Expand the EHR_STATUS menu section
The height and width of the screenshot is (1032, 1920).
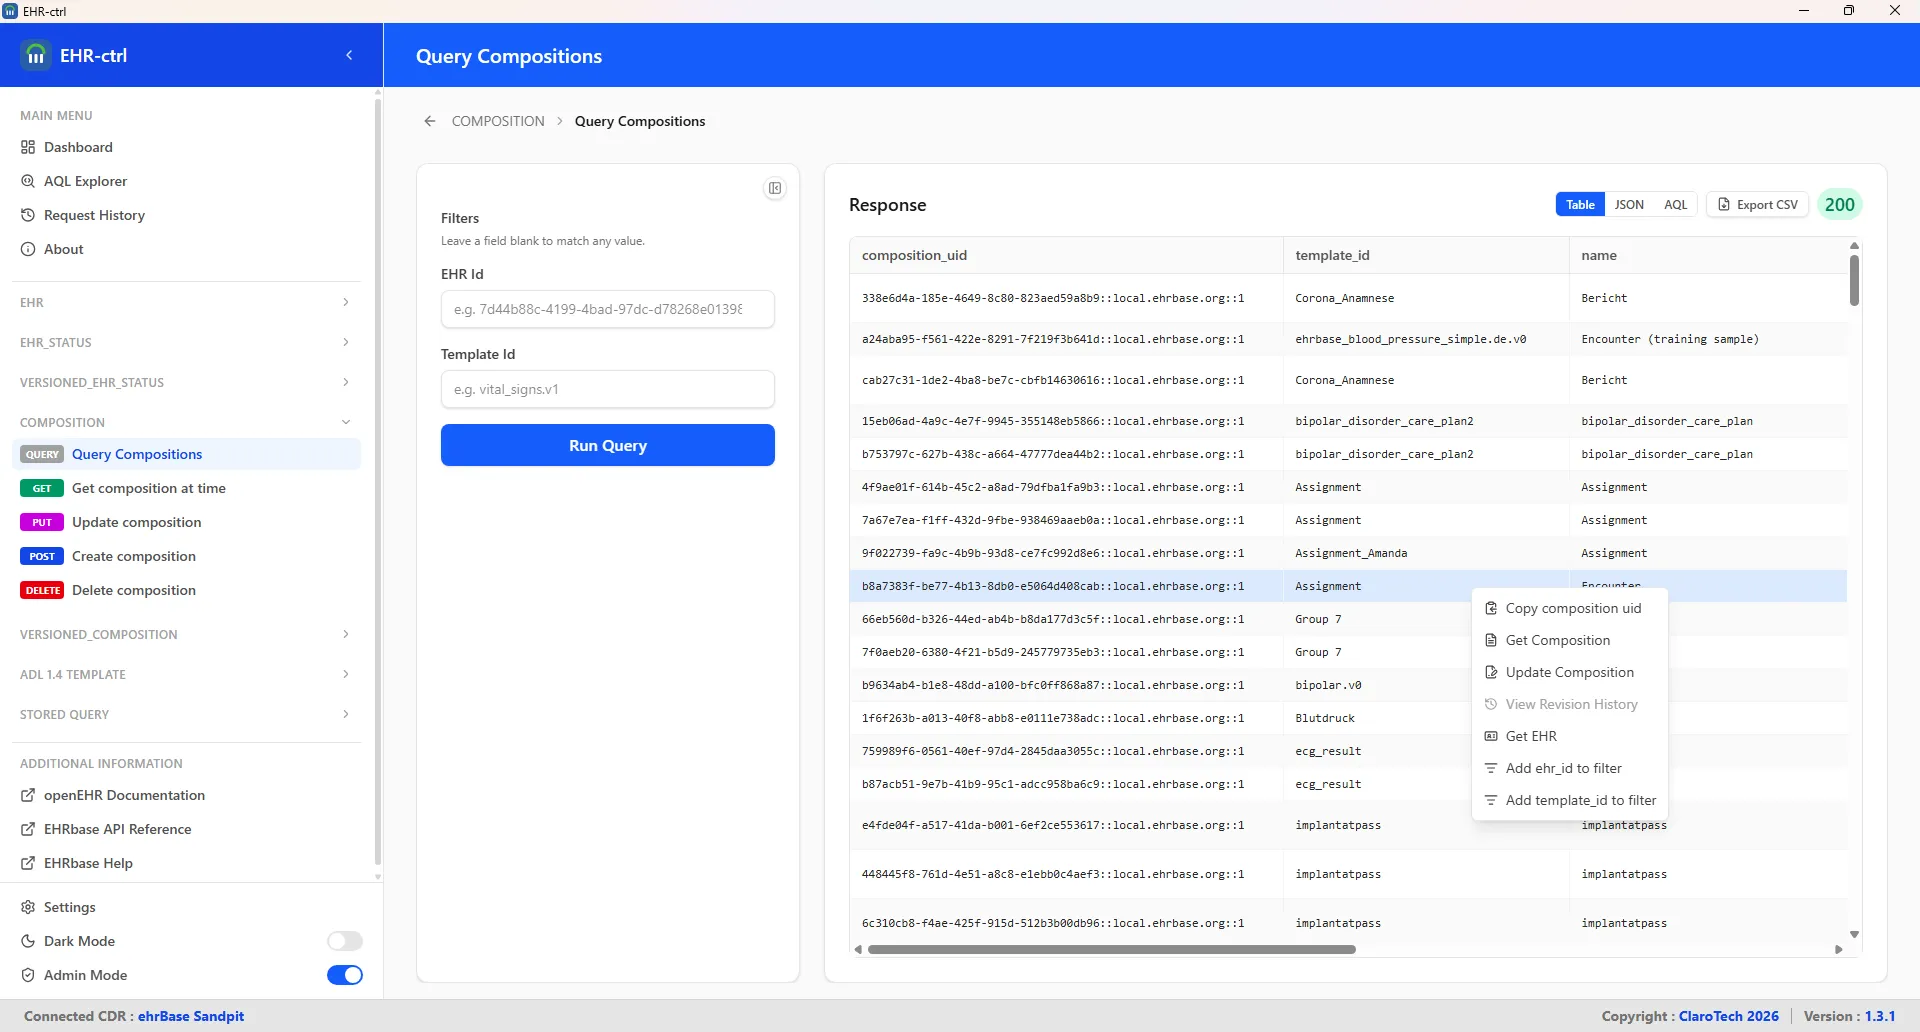click(x=186, y=342)
